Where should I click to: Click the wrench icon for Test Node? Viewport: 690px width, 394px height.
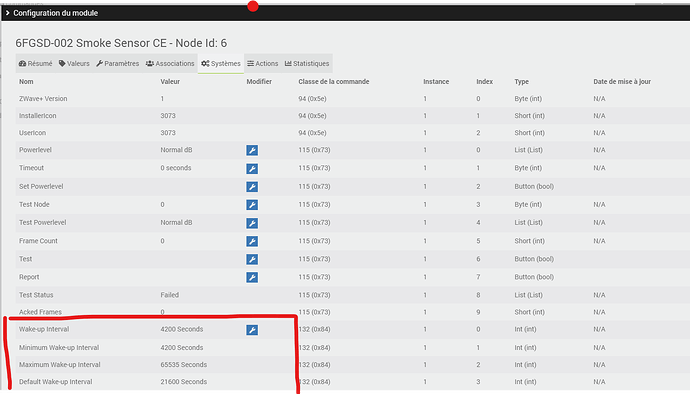tap(252, 205)
